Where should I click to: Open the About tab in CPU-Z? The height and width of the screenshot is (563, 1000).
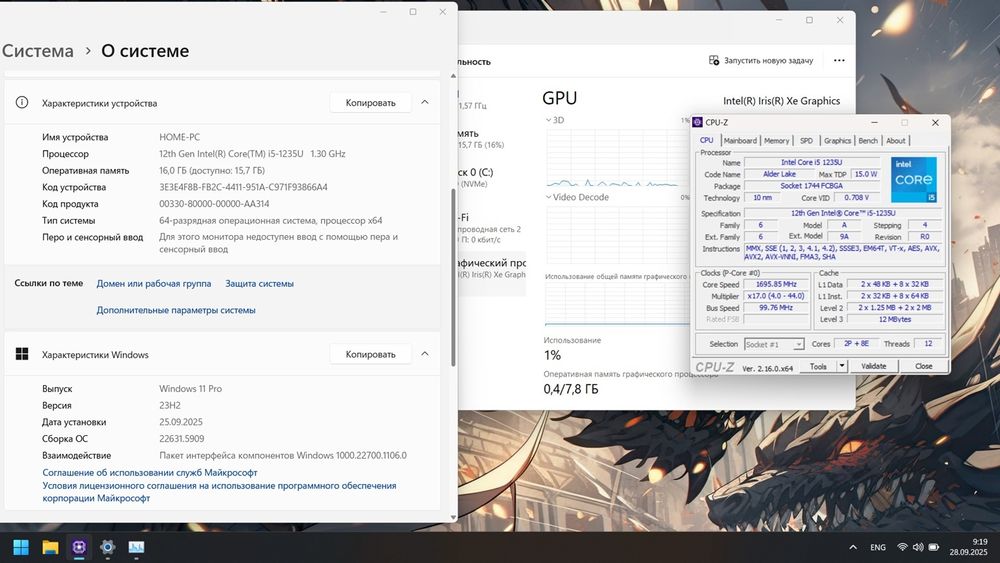[x=895, y=141]
